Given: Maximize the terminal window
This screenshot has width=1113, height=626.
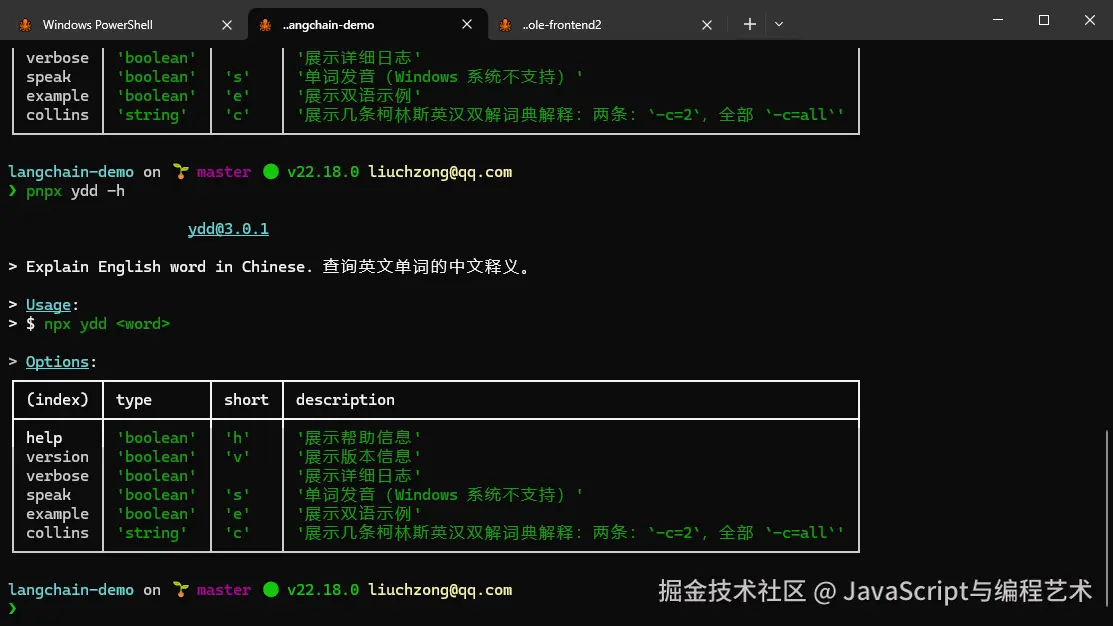Looking at the screenshot, I should [1043, 20].
